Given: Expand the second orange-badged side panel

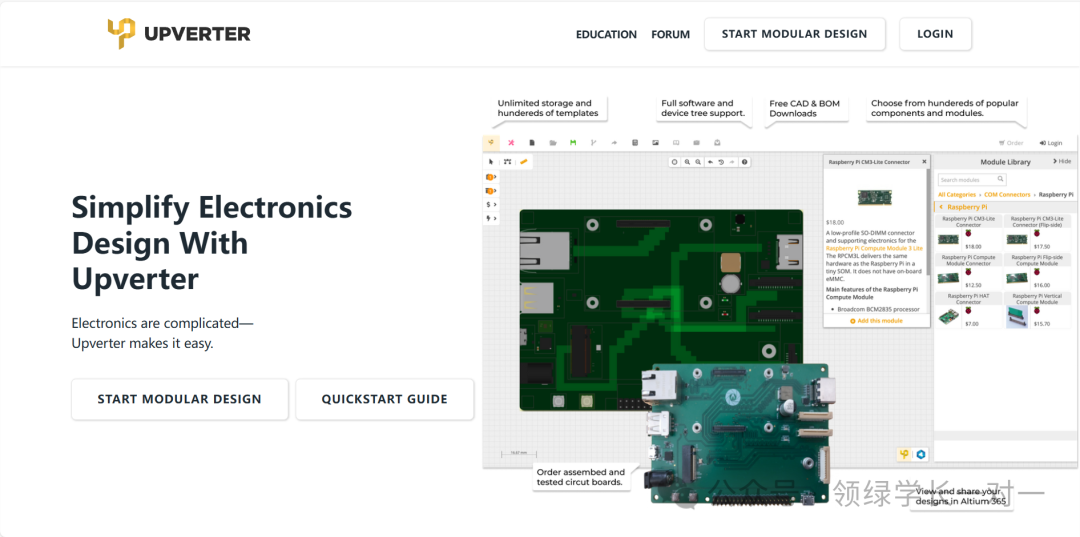Looking at the screenshot, I should pyautogui.click(x=492, y=191).
